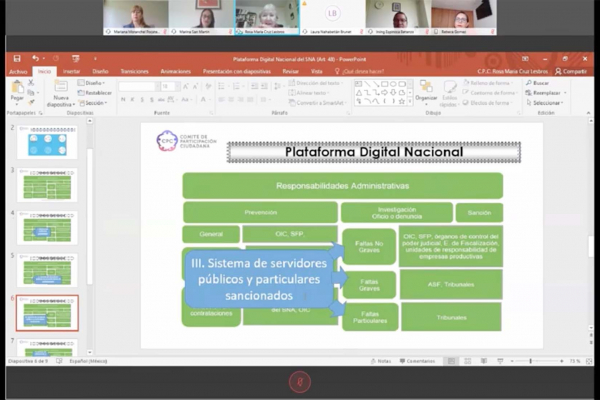The height and width of the screenshot is (400, 600).
Task: Click the Organizar arrange icon
Action: pyautogui.click(x=426, y=87)
